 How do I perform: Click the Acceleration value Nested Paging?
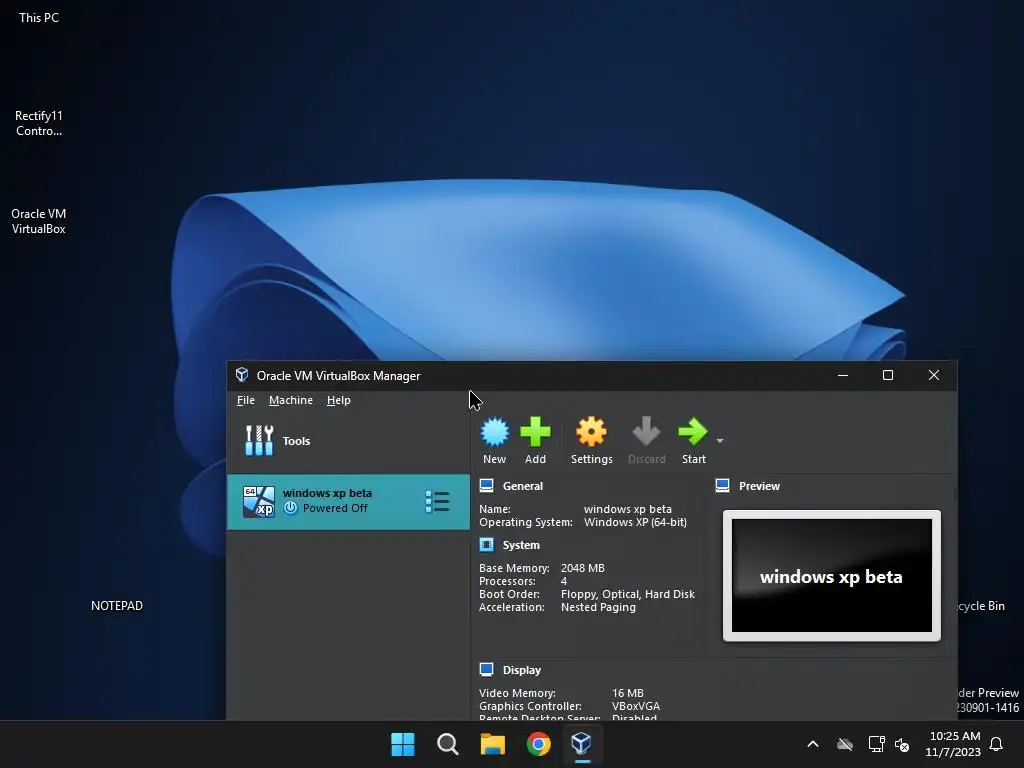(598, 607)
